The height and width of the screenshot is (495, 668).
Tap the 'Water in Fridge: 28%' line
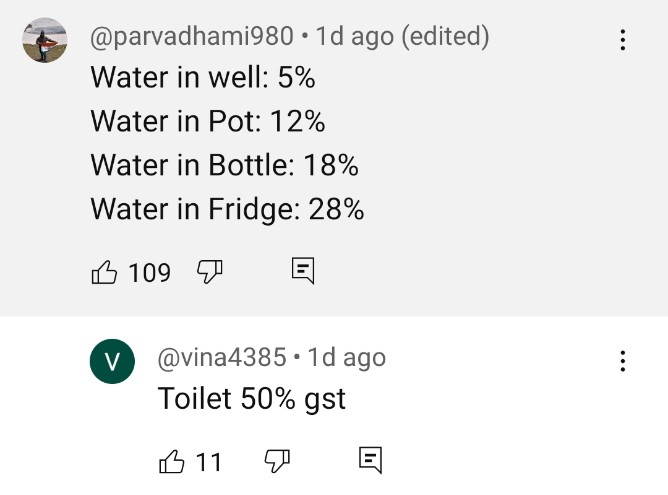tap(227, 209)
